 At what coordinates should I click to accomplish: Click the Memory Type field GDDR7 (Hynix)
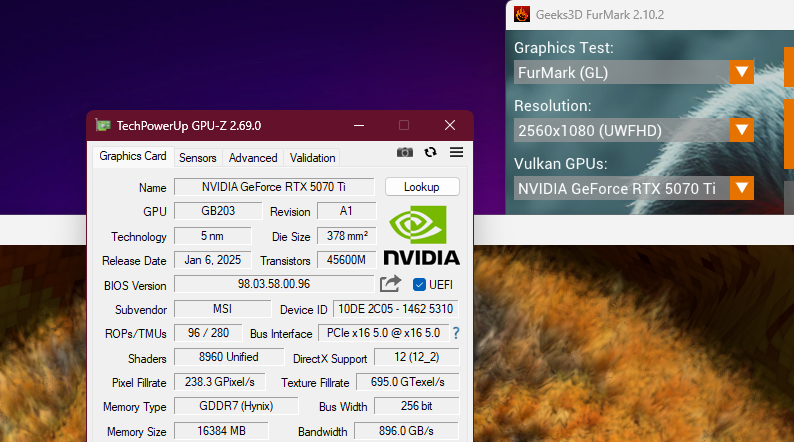point(236,406)
